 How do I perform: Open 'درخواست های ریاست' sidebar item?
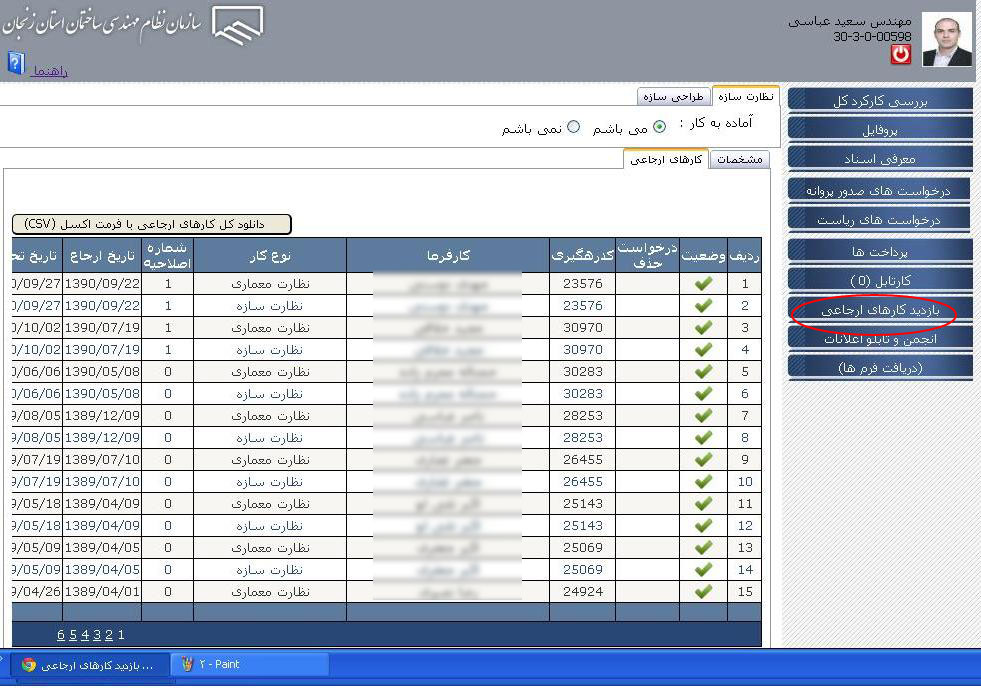(x=880, y=220)
